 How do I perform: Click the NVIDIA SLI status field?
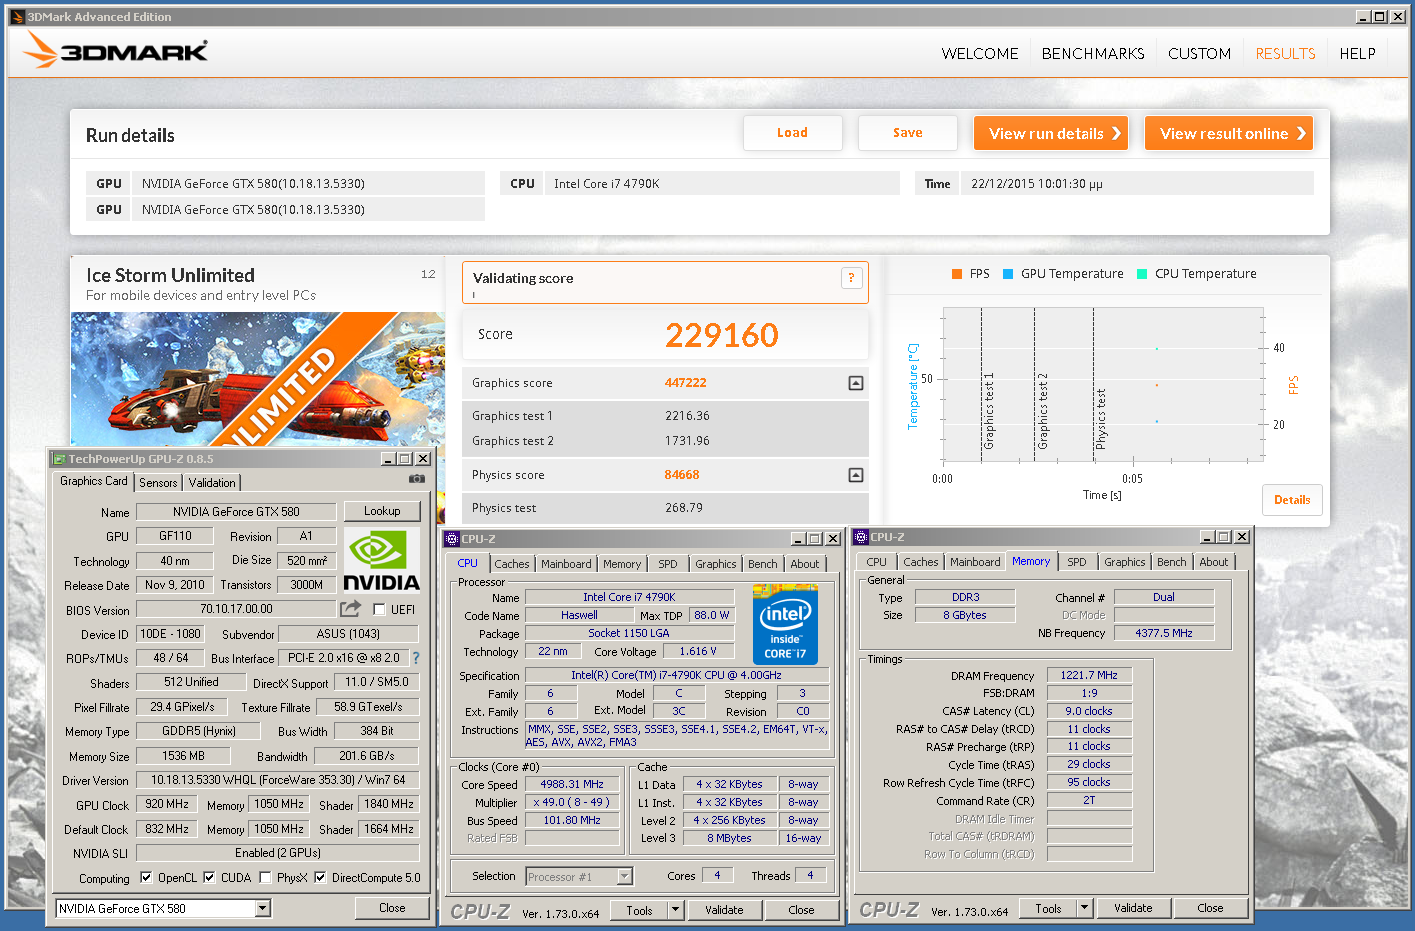point(278,853)
